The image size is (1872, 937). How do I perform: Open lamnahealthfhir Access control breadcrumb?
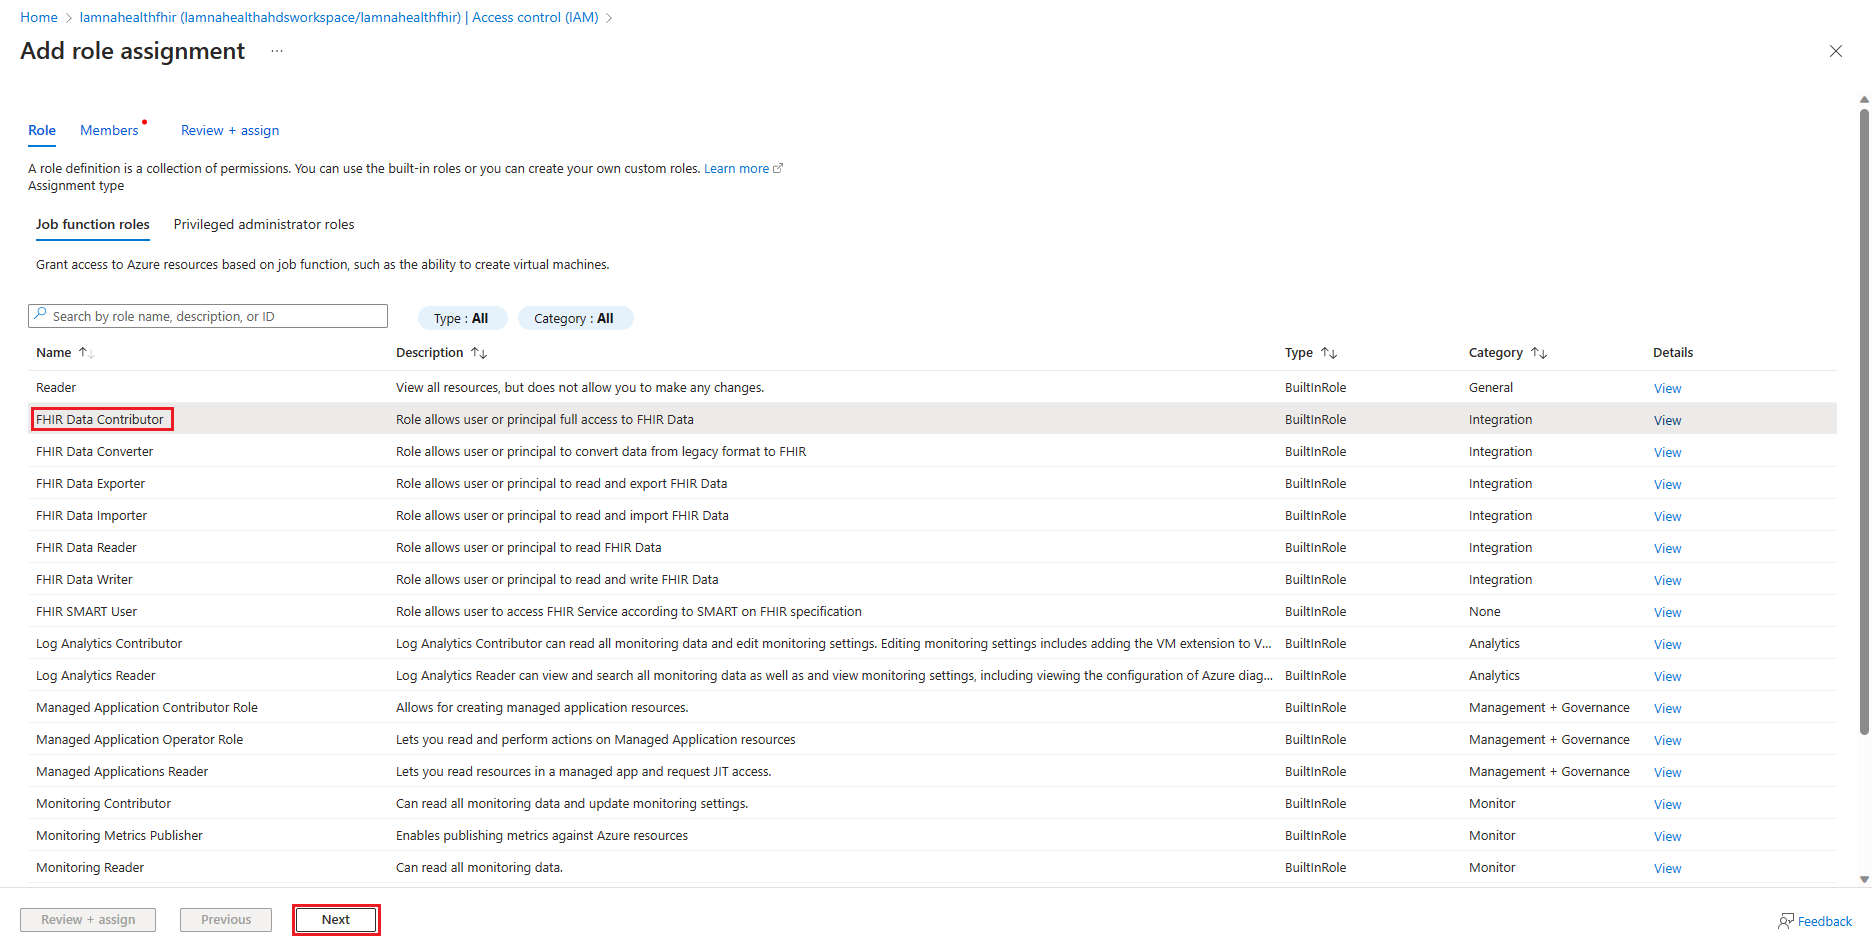[339, 18]
